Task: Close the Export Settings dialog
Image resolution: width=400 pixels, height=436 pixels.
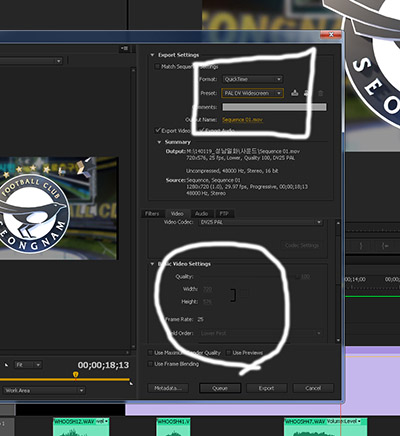Action: click(331, 35)
